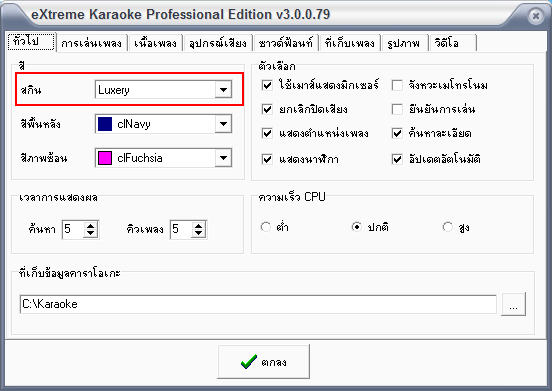This screenshot has width=552, height=391.
Task: Enable ยืนยันการเล่น checkbox
Action: tap(397, 109)
